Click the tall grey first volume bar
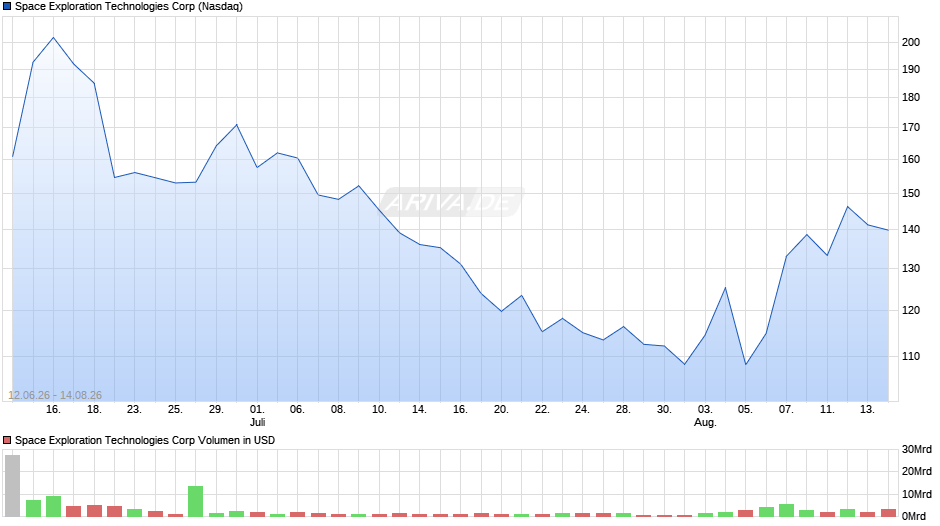Screen dimensions: 940x526 click(x=13, y=486)
